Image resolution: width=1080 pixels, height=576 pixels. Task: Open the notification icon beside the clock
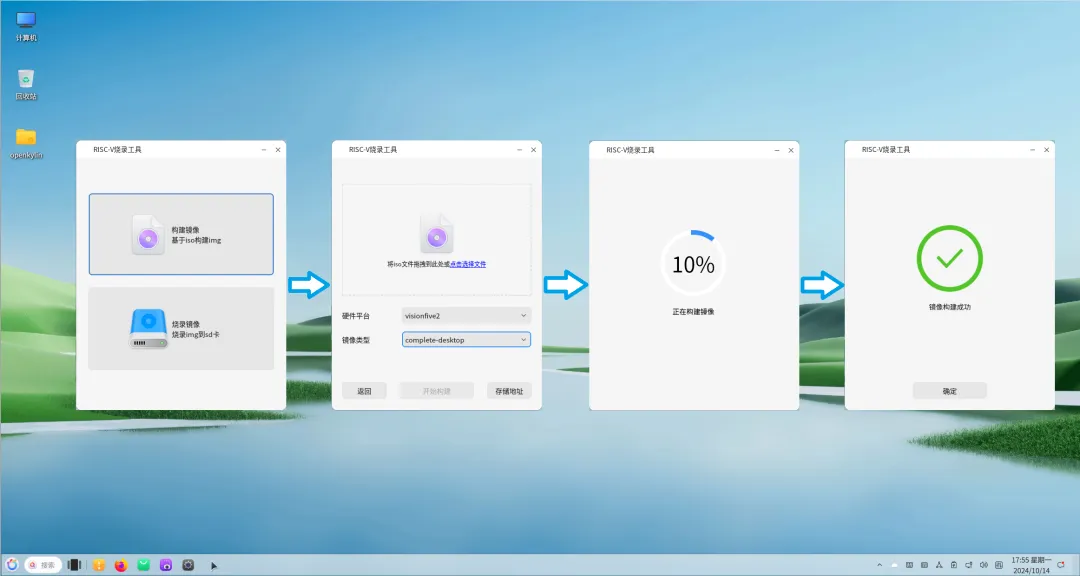[x=1060, y=565]
